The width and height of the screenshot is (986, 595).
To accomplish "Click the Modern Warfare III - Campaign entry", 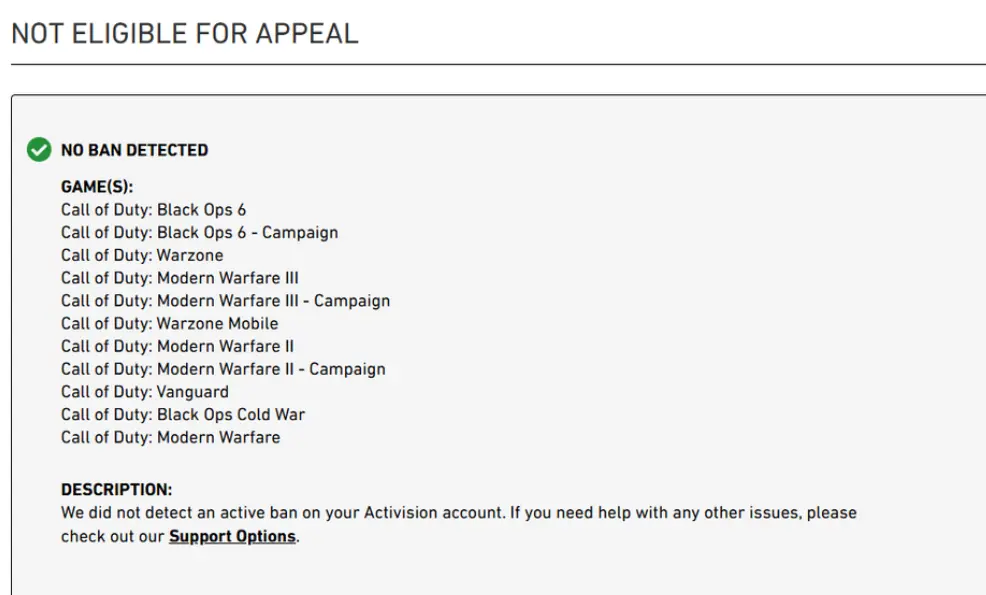I will pos(225,301).
